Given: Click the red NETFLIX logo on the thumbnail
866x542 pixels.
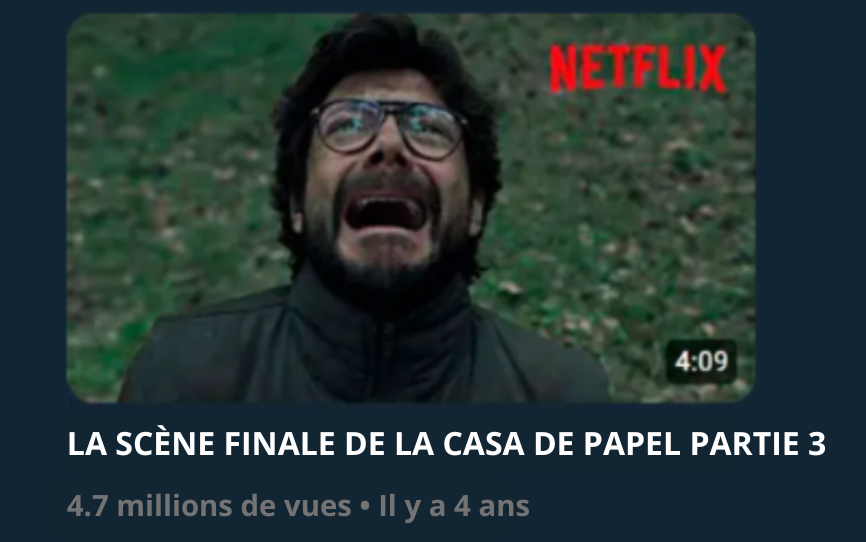Looking at the screenshot, I should 638,69.
